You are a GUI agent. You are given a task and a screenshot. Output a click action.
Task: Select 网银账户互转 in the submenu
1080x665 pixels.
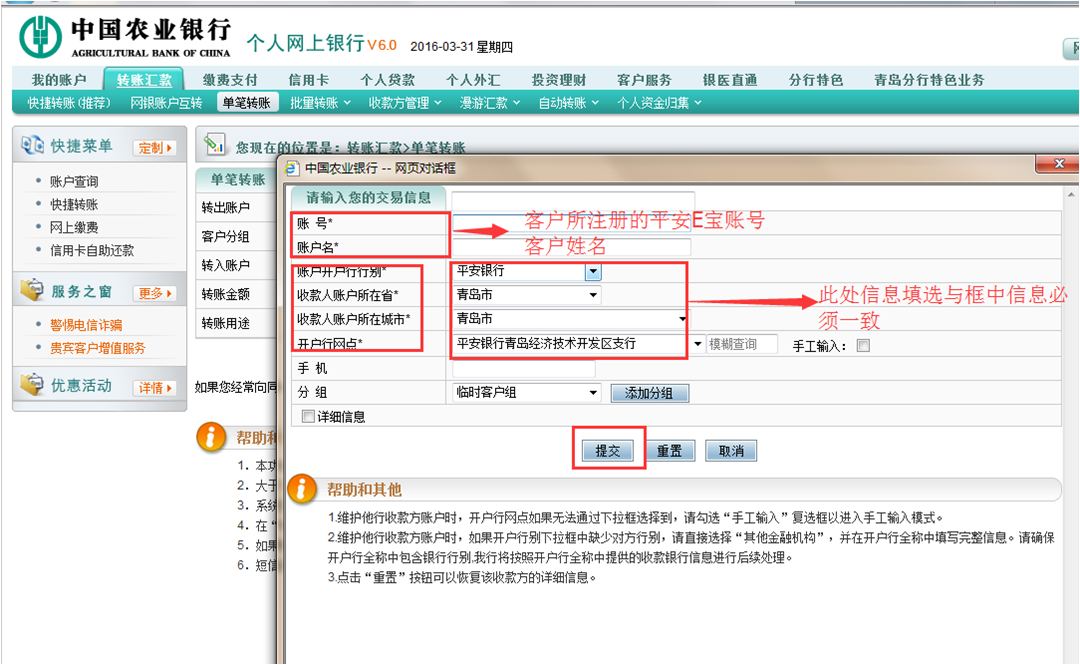[166, 103]
